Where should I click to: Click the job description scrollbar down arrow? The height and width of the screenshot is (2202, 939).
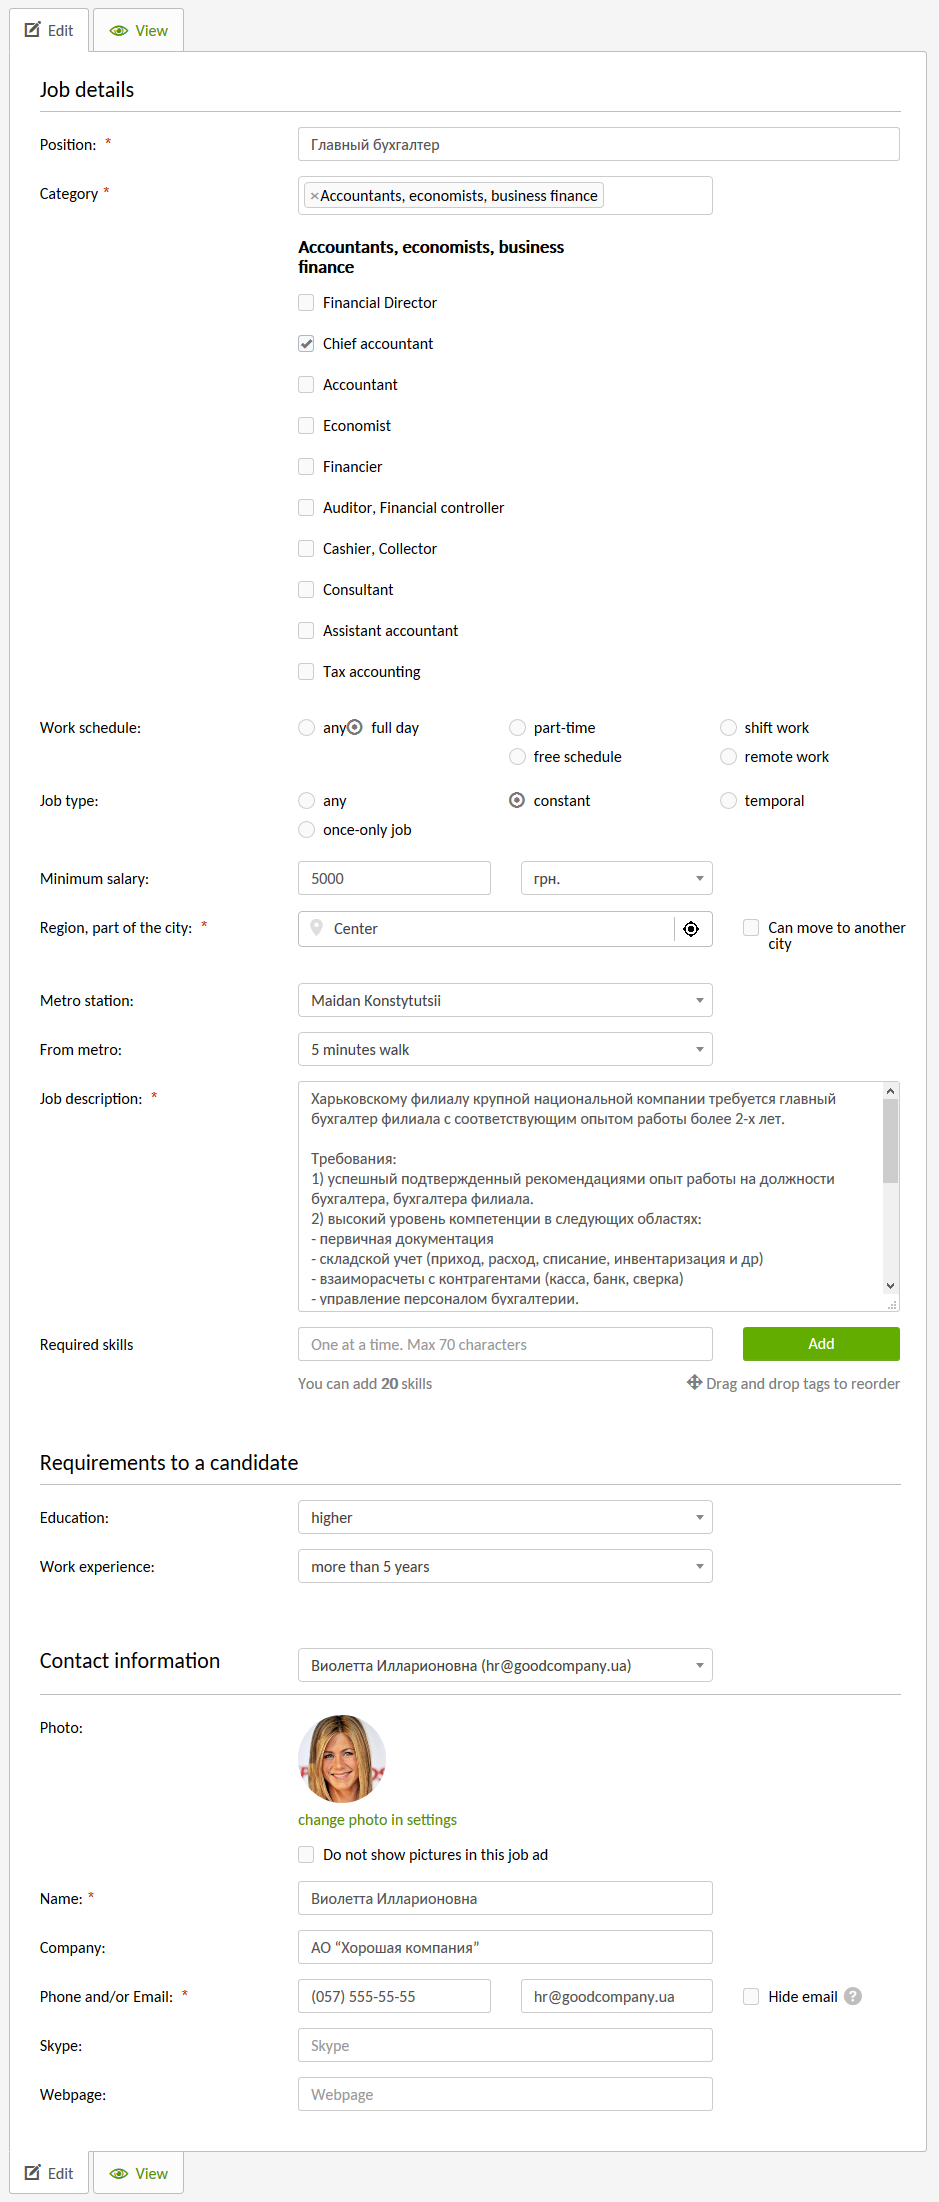pos(890,1286)
